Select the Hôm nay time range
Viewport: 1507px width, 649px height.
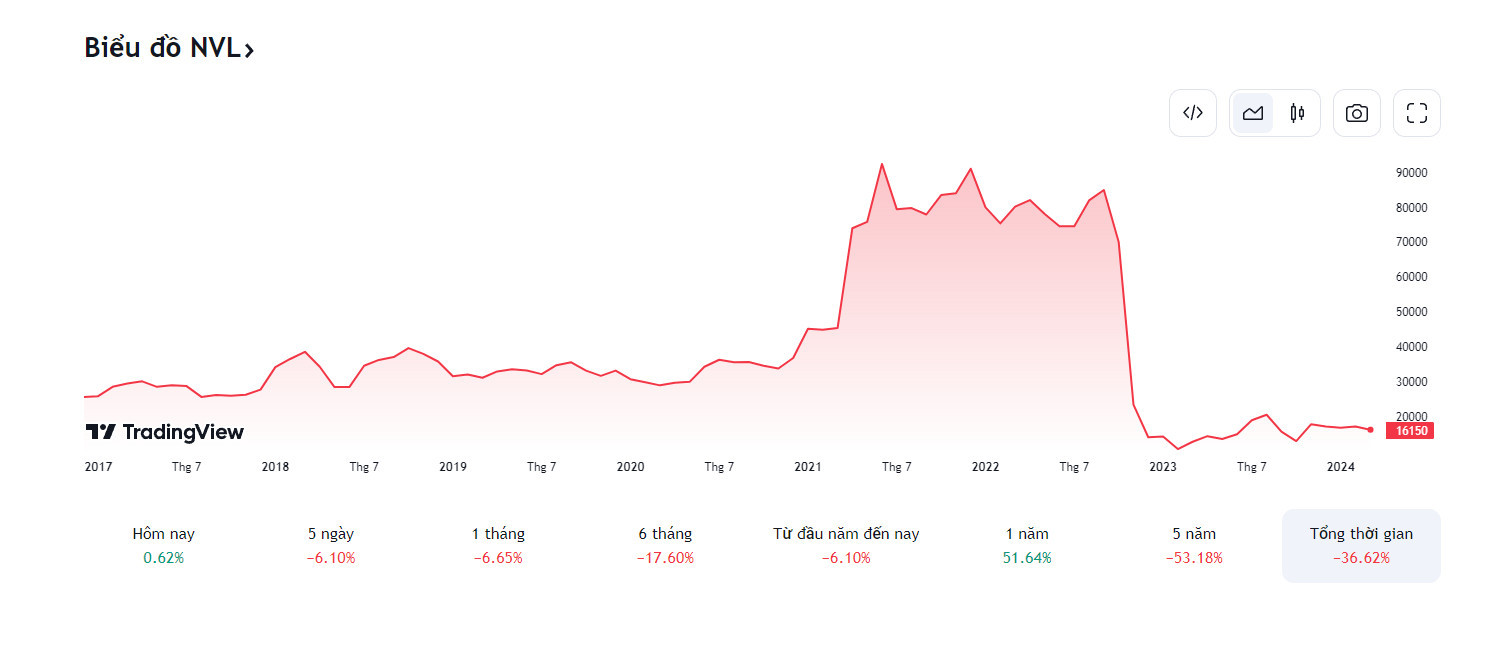164,545
